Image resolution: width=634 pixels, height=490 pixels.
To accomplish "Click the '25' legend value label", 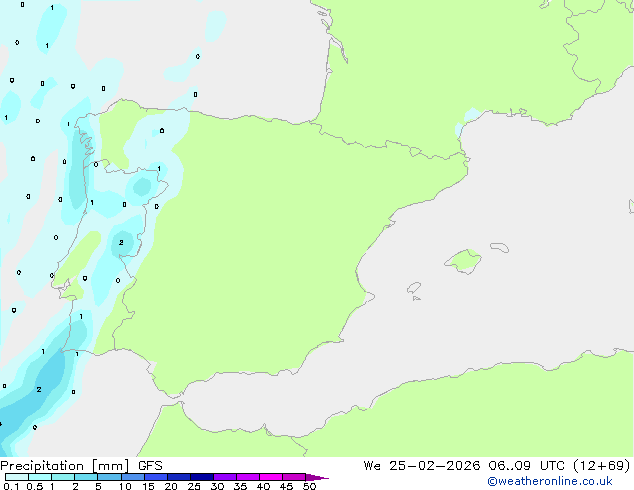I will point(194,486).
